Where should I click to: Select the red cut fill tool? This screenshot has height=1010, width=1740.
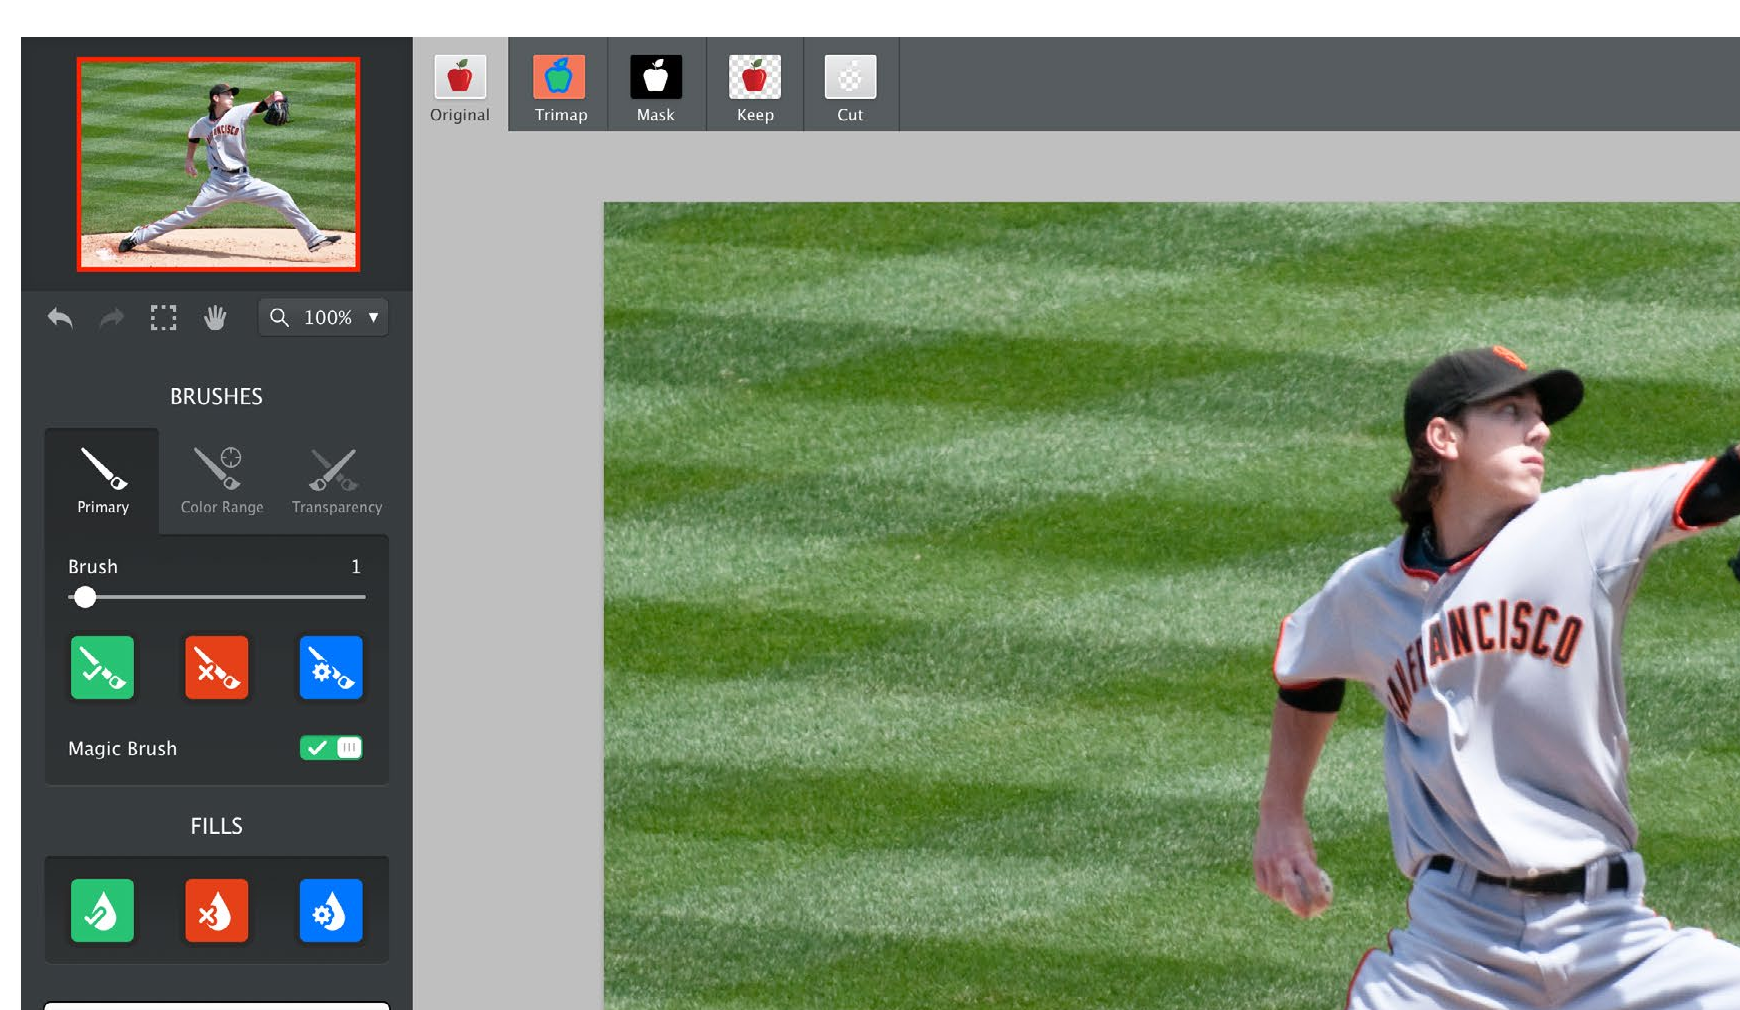coord(217,910)
